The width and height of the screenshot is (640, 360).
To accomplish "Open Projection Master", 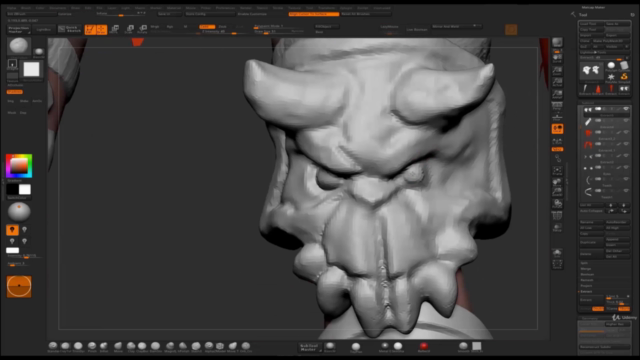I will 19,29.
